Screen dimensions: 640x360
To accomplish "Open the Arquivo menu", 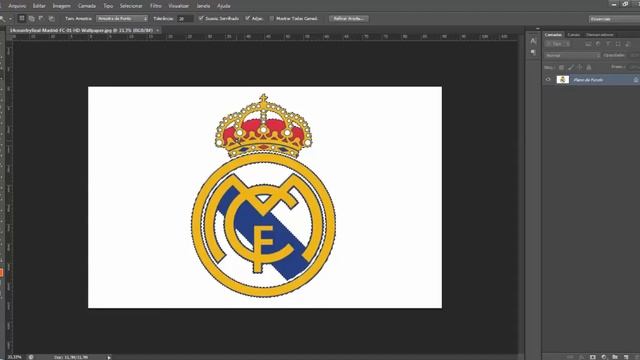I will coord(17,6).
